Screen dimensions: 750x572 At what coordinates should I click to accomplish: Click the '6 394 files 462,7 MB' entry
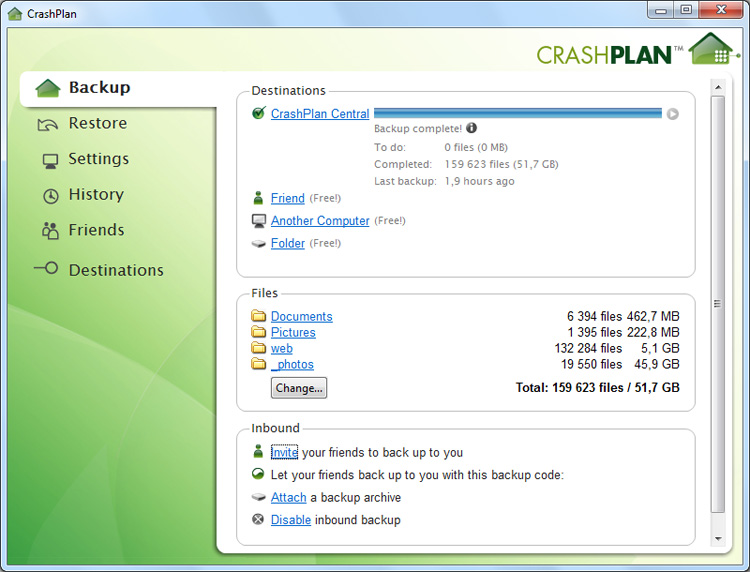point(623,316)
